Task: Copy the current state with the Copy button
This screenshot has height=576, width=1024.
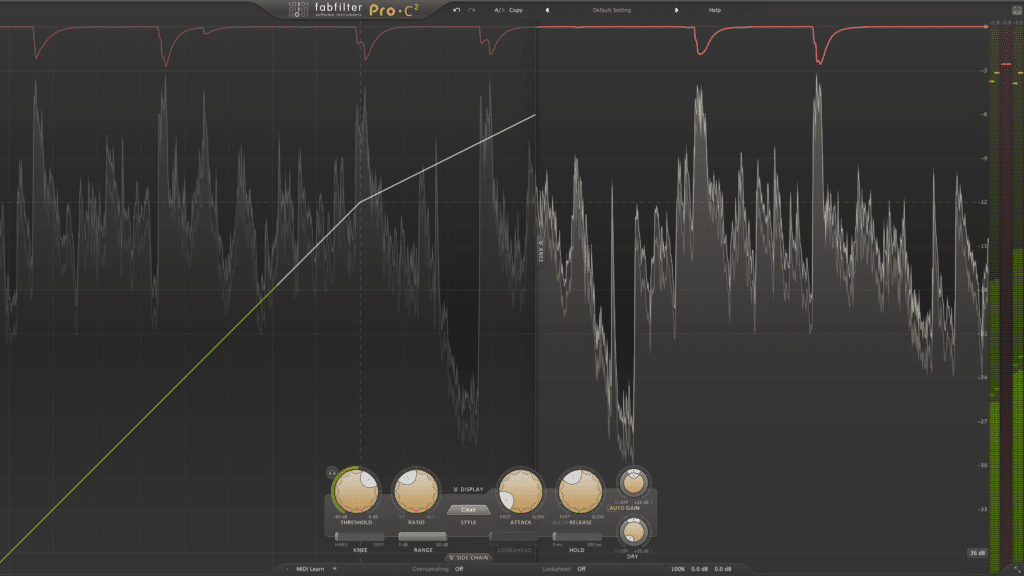Action: (516, 10)
